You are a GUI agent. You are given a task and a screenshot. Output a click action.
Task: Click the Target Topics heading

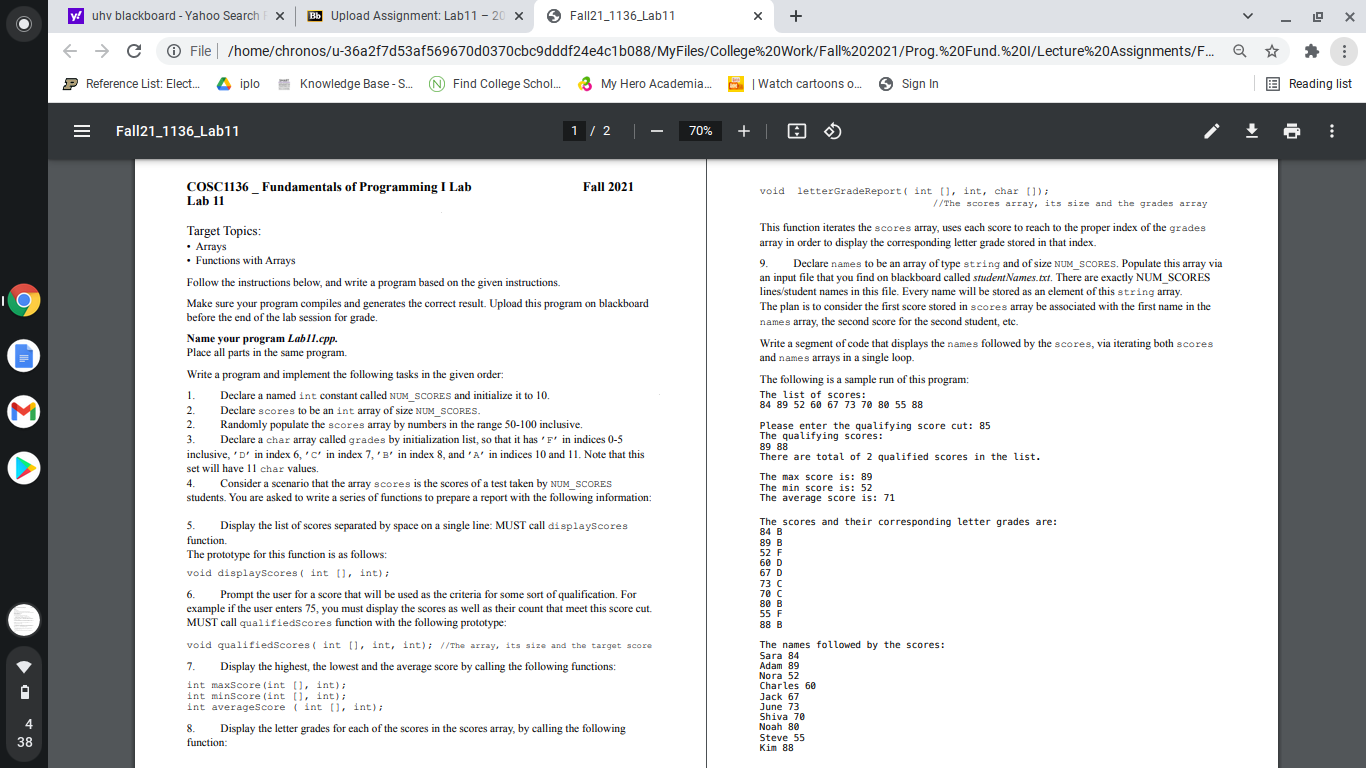pos(223,231)
